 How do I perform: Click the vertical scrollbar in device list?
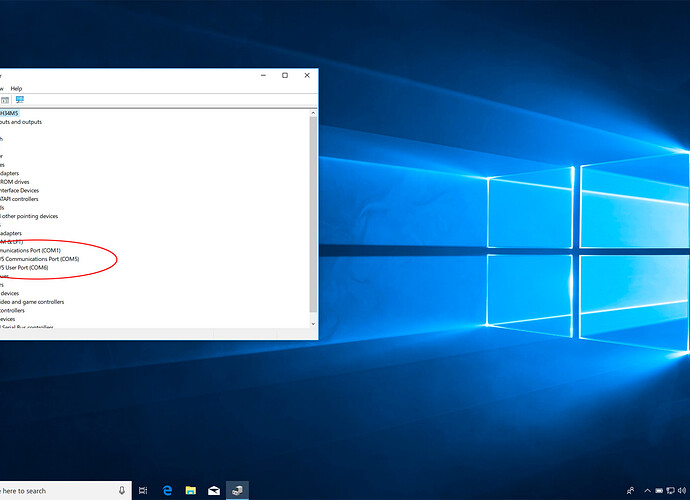coord(313,214)
